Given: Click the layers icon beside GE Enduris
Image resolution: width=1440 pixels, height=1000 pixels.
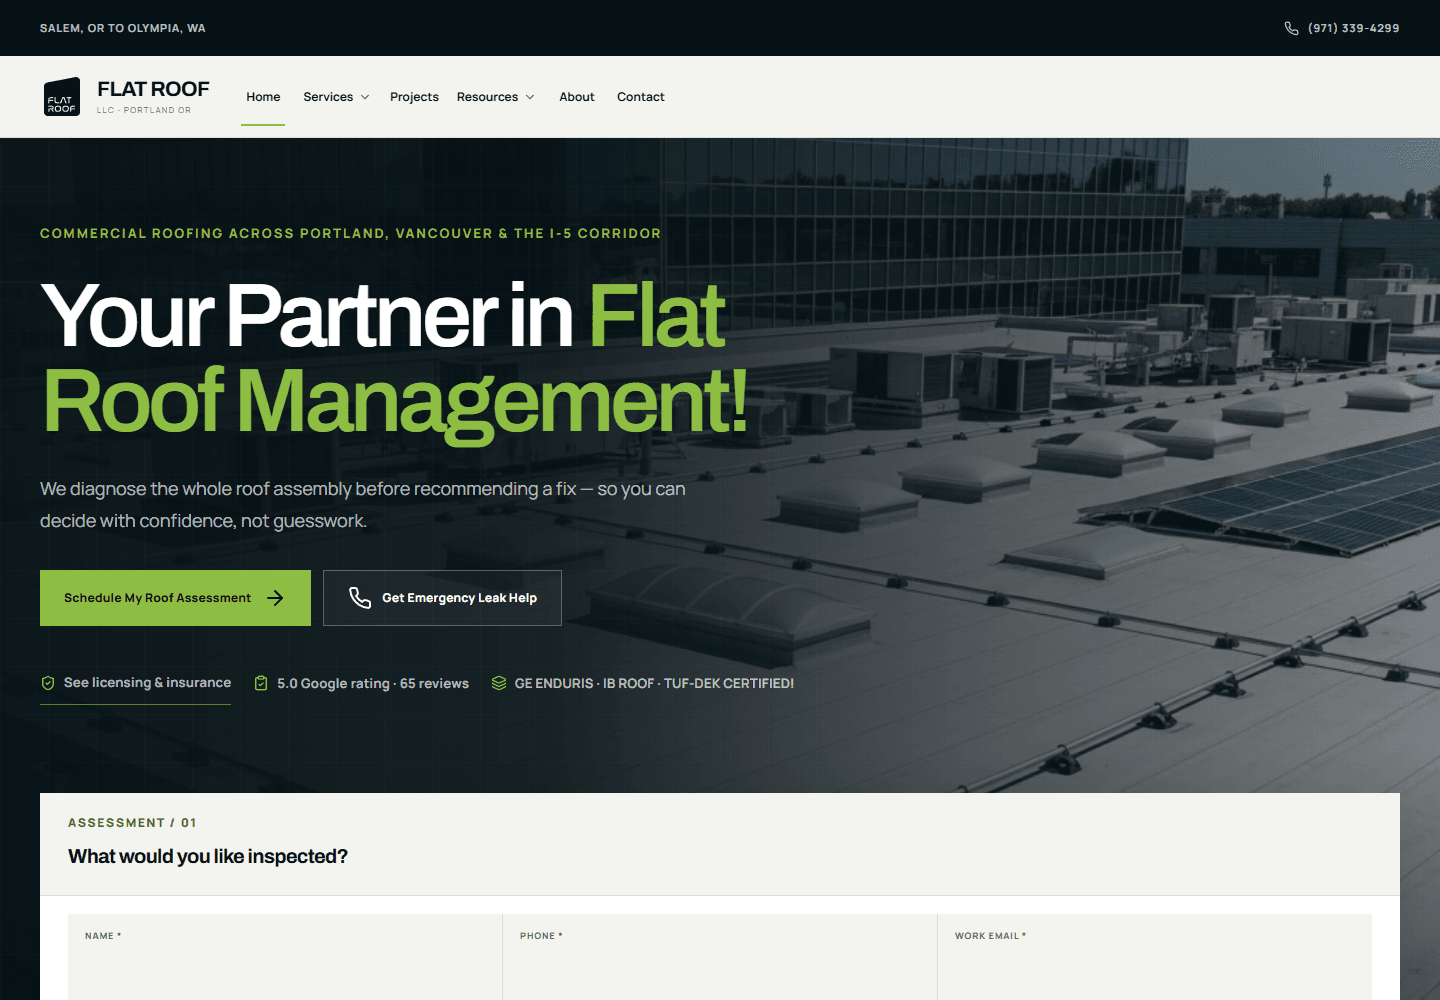Looking at the screenshot, I should point(499,683).
